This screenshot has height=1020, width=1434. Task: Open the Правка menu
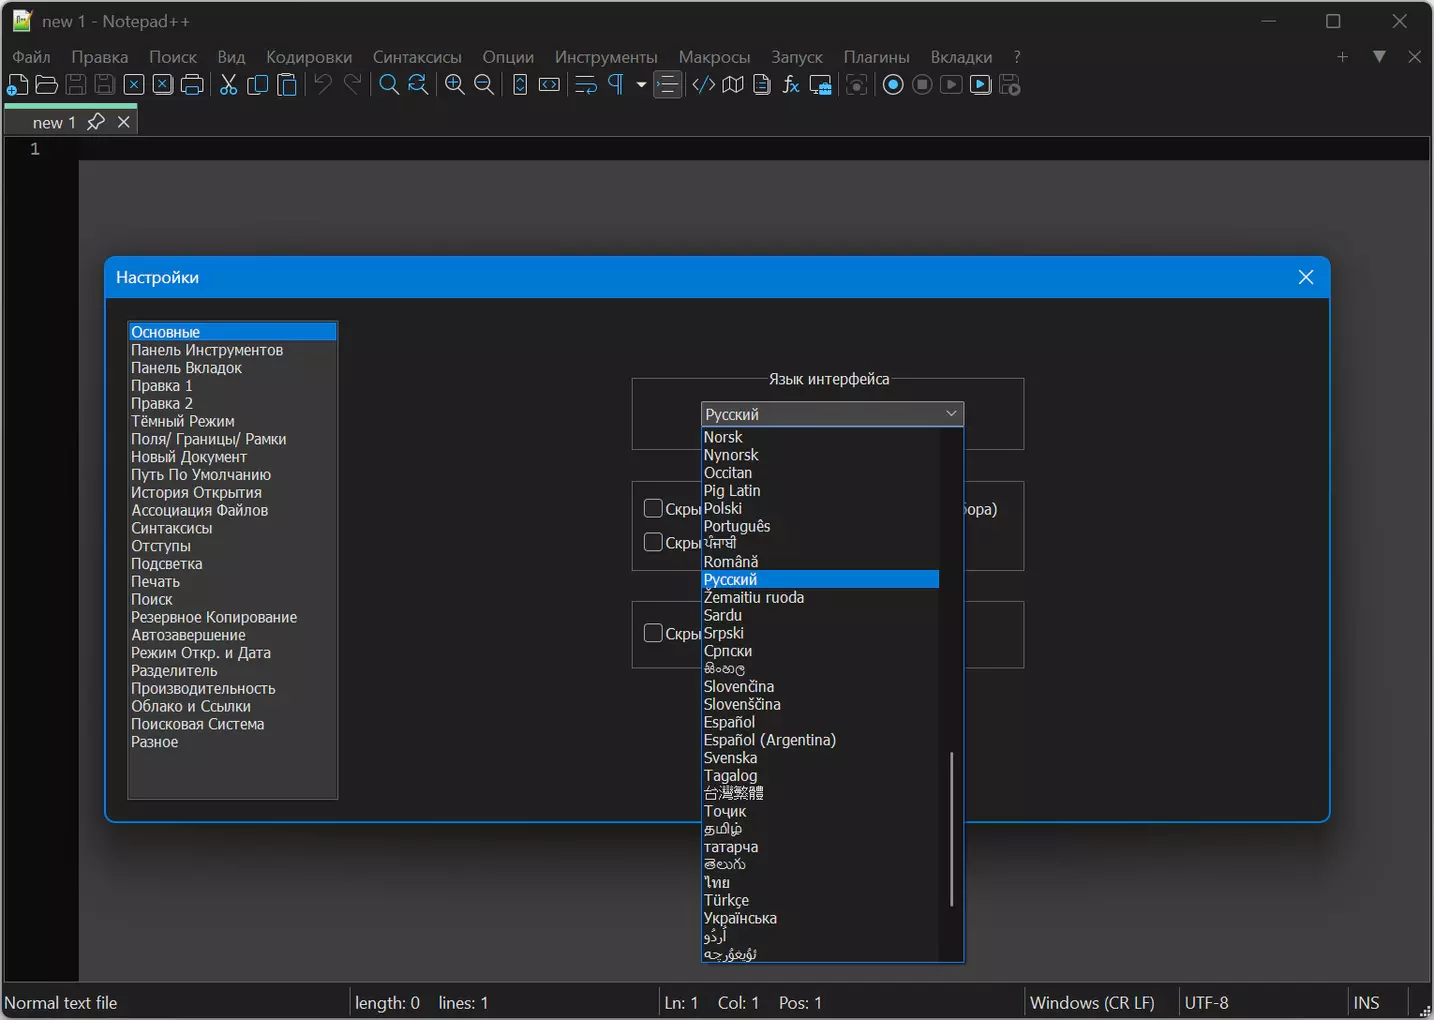point(100,57)
